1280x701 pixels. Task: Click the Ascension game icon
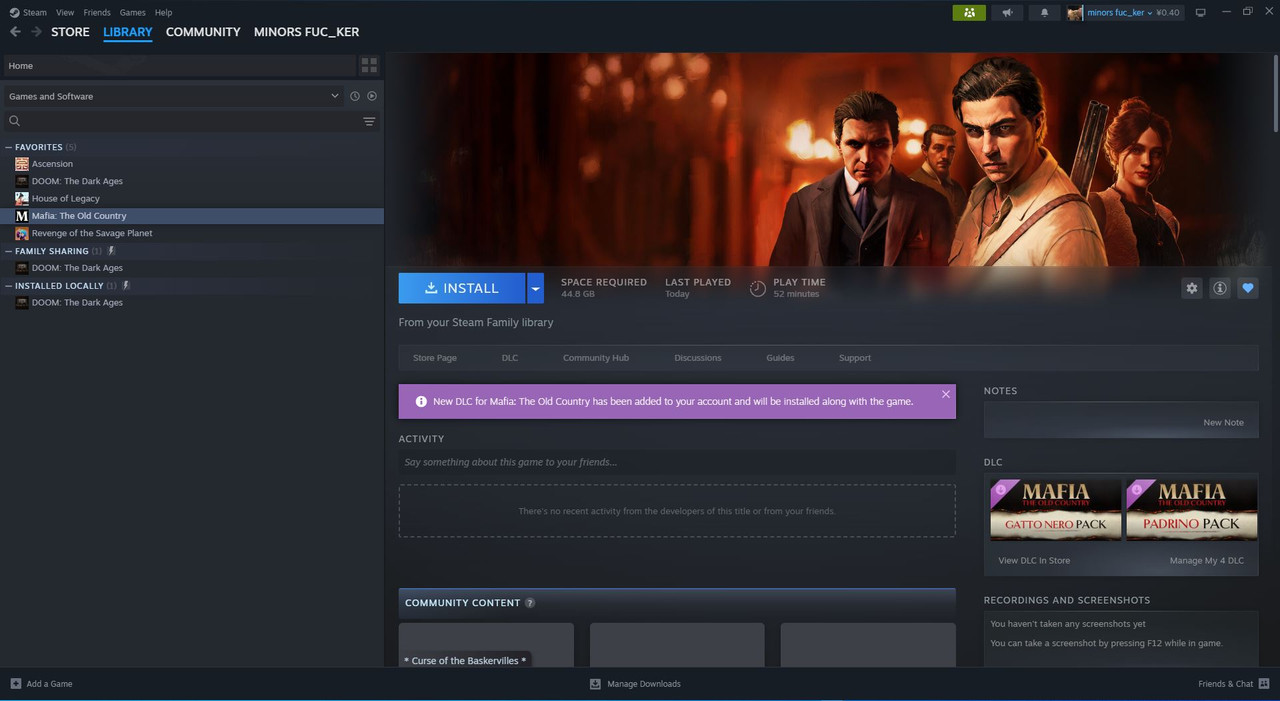22,164
